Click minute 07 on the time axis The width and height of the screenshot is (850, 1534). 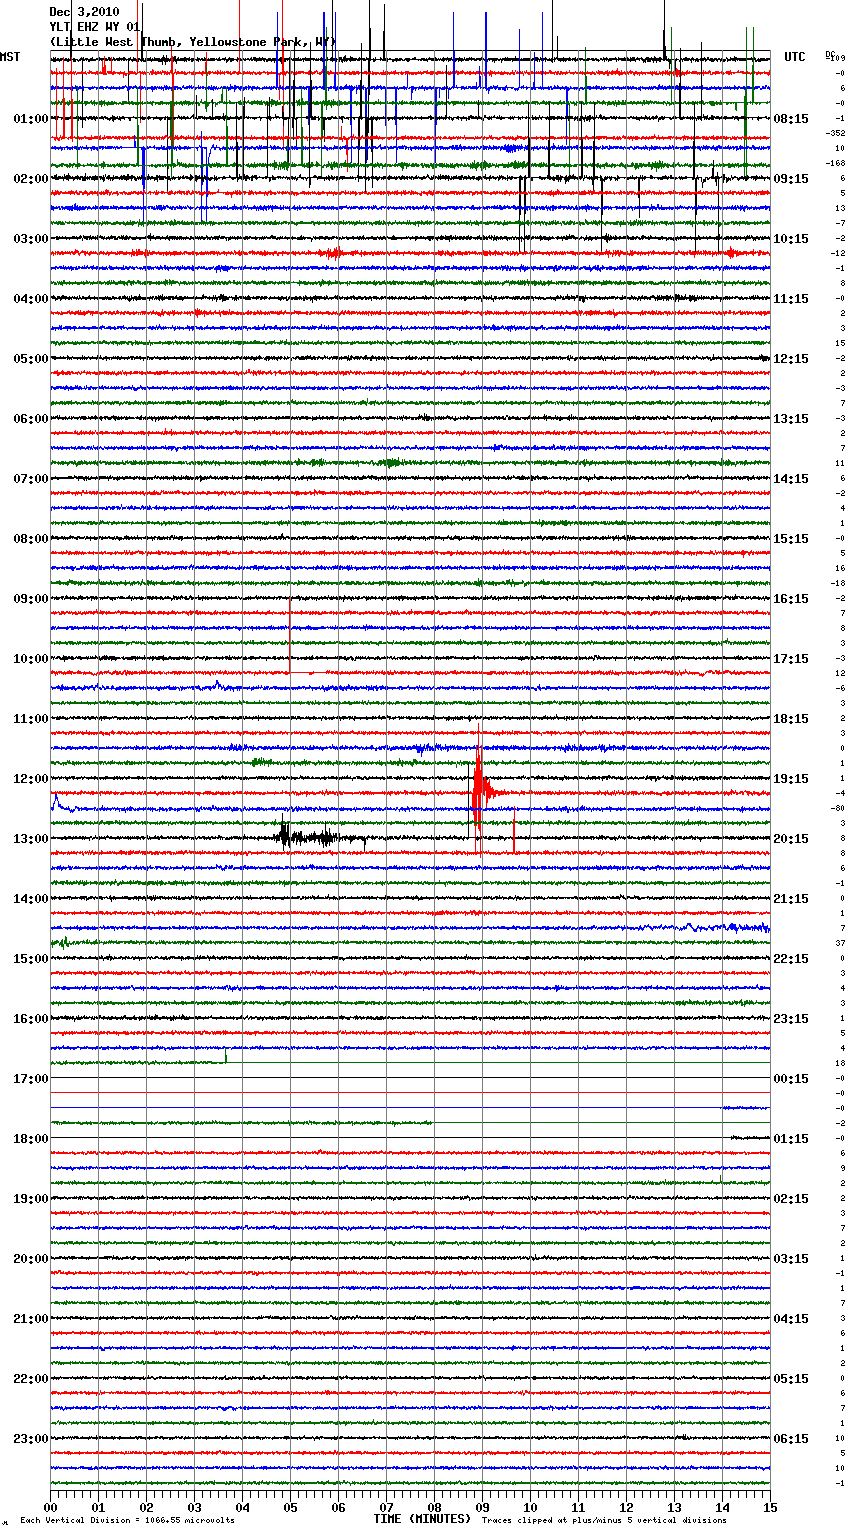point(387,1506)
